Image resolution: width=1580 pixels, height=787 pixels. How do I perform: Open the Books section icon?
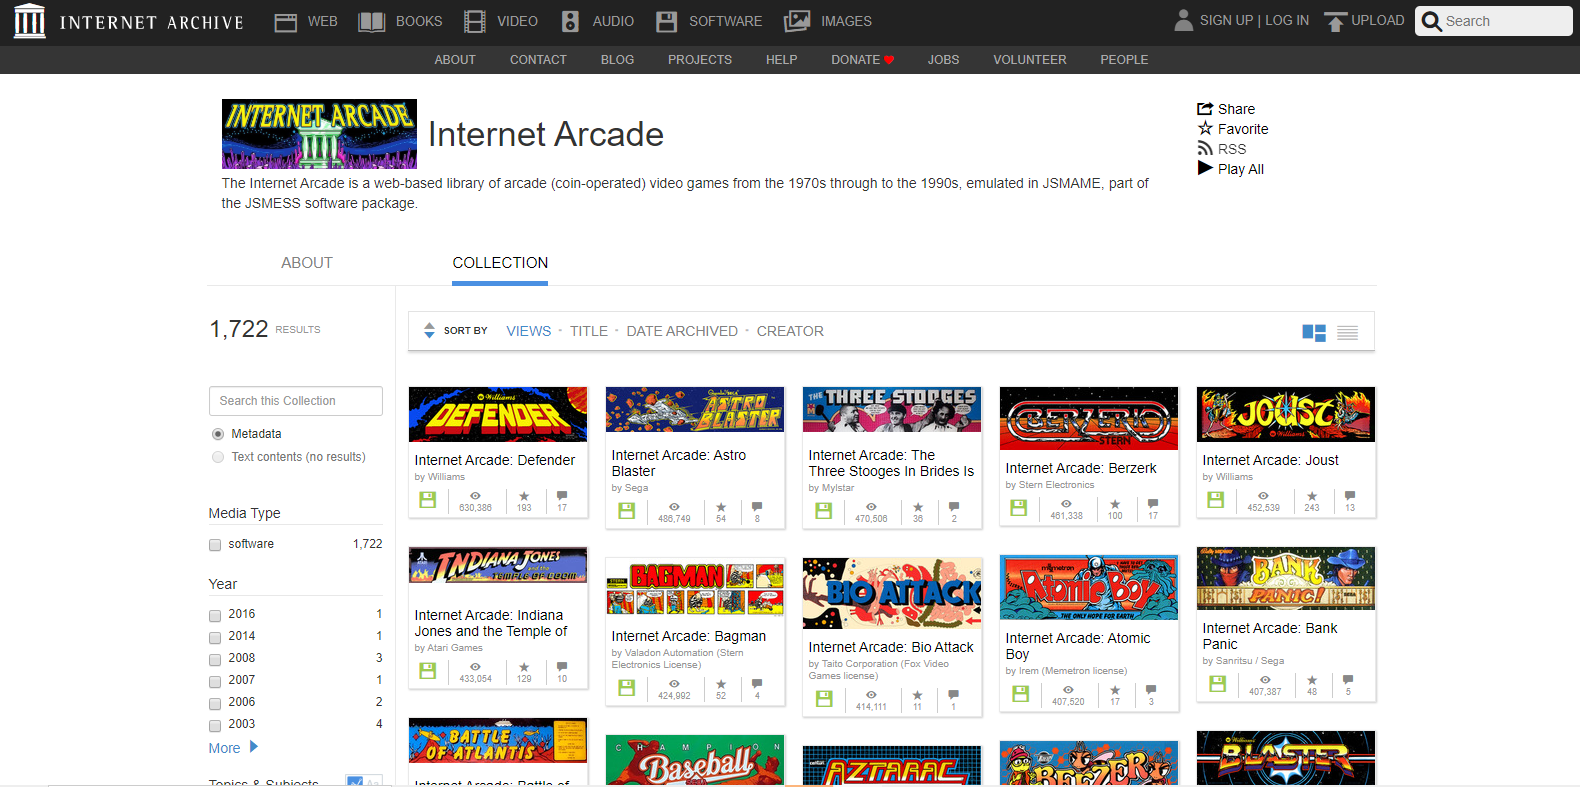tap(372, 22)
